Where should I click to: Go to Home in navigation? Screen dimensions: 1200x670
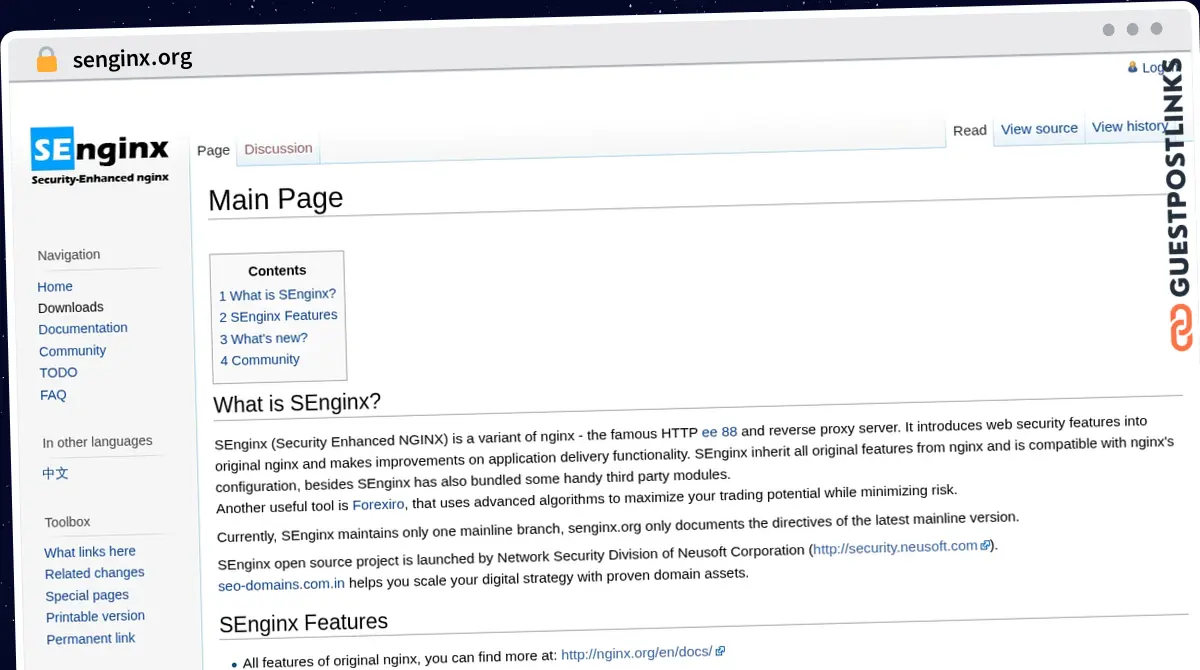pyautogui.click(x=55, y=286)
